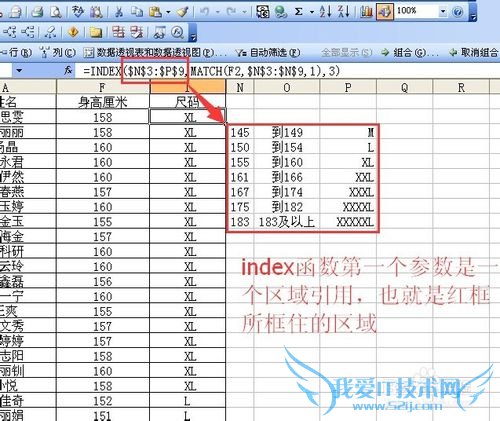Open the Paste options dropdown arrow
Image resolution: width=500 pixels, height=421 pixels.
click(x=168, y=13)
